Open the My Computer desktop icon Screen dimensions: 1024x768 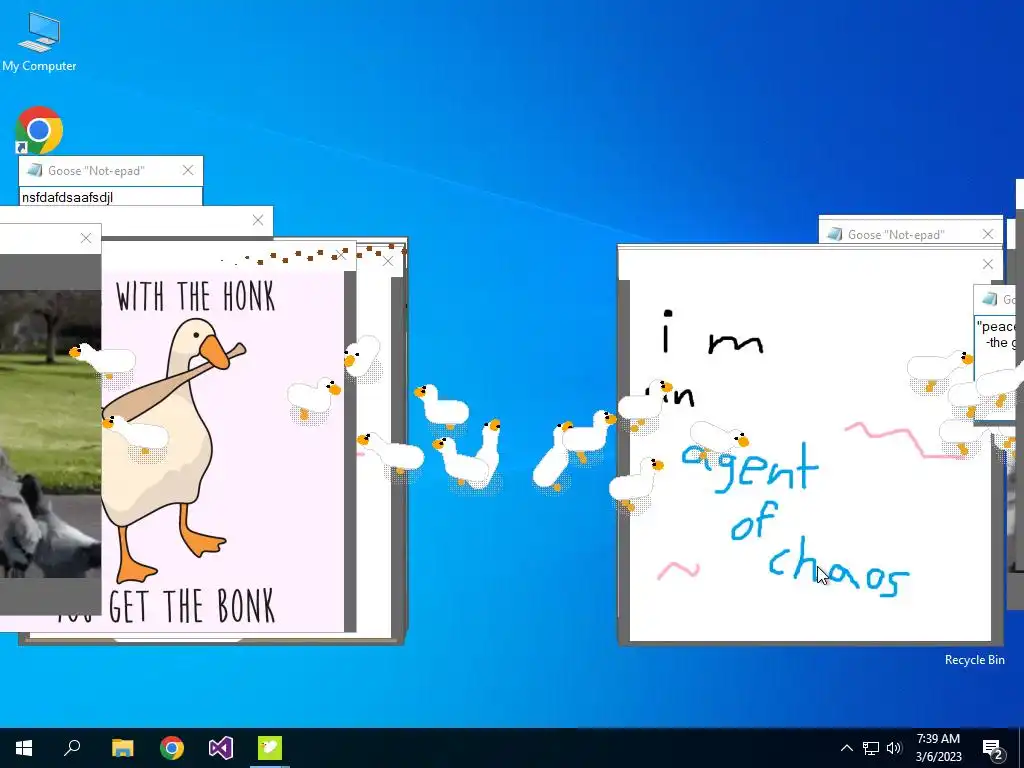pyautogui.click(x=39, y=42)
